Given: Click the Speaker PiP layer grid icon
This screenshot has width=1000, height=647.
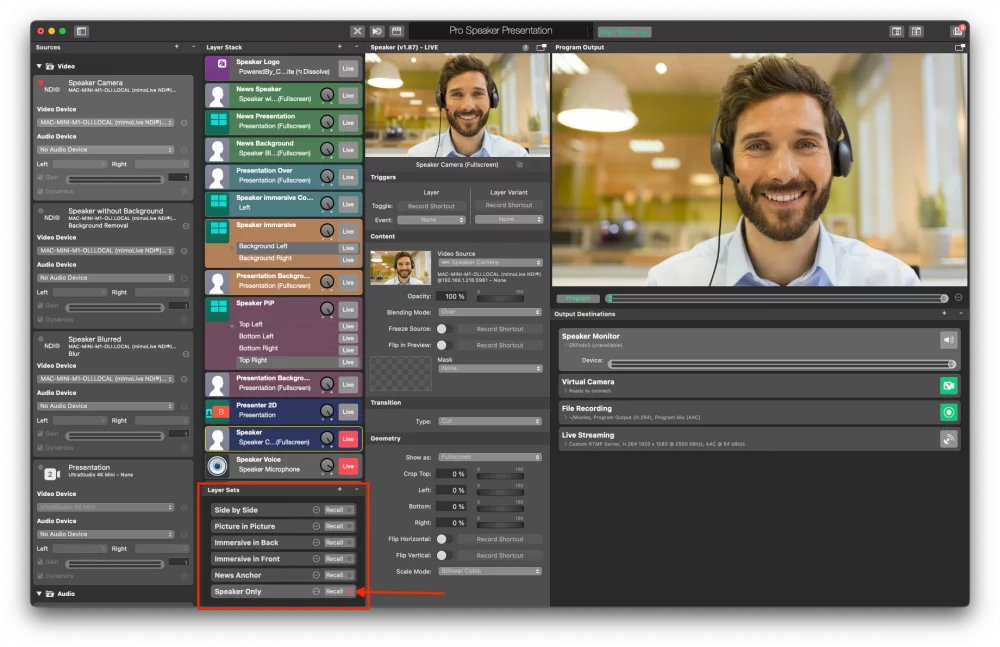Looking at the screenshot, I should pos(218,307).
